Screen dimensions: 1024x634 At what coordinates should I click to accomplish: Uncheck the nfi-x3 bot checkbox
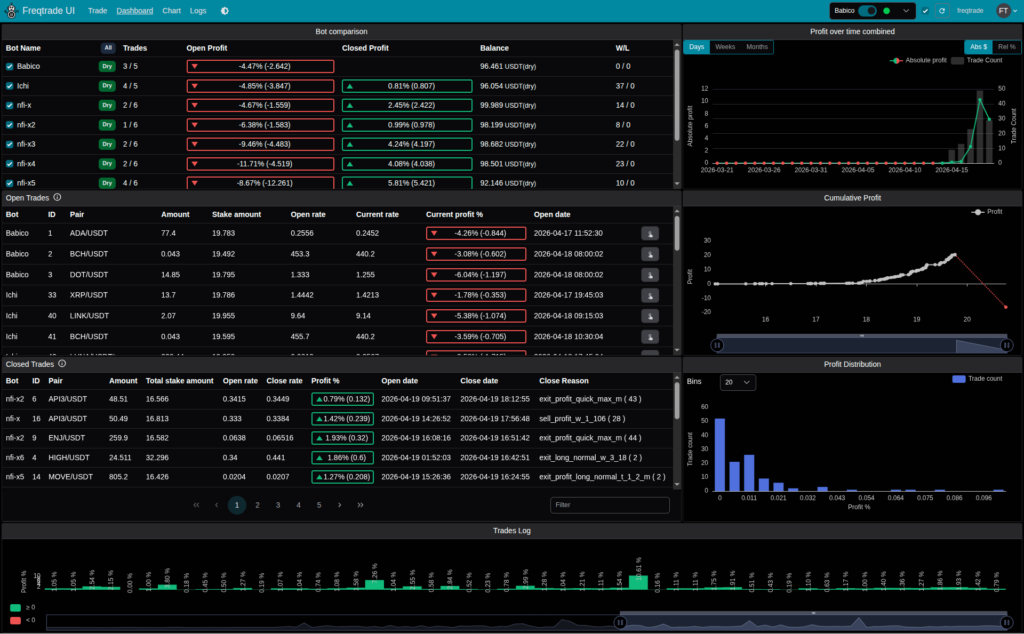coord(10,144)
